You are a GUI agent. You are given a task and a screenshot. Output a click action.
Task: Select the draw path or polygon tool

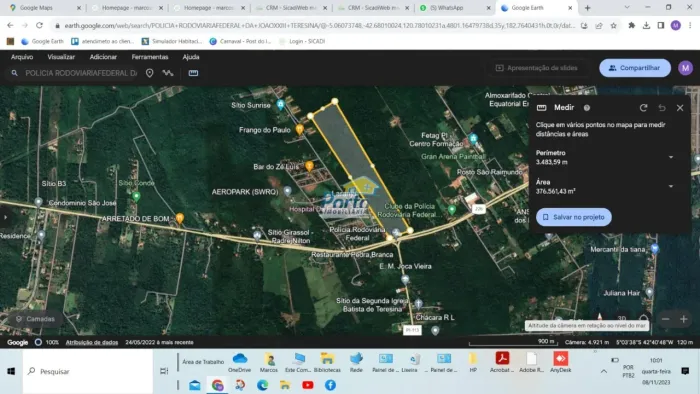pos(168,73)
